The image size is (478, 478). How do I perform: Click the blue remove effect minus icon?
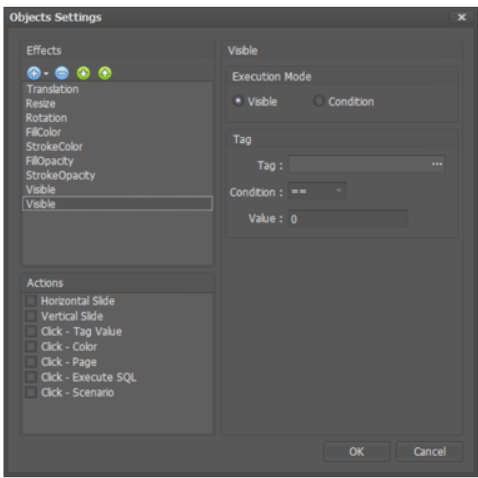[x=62, y=73]
